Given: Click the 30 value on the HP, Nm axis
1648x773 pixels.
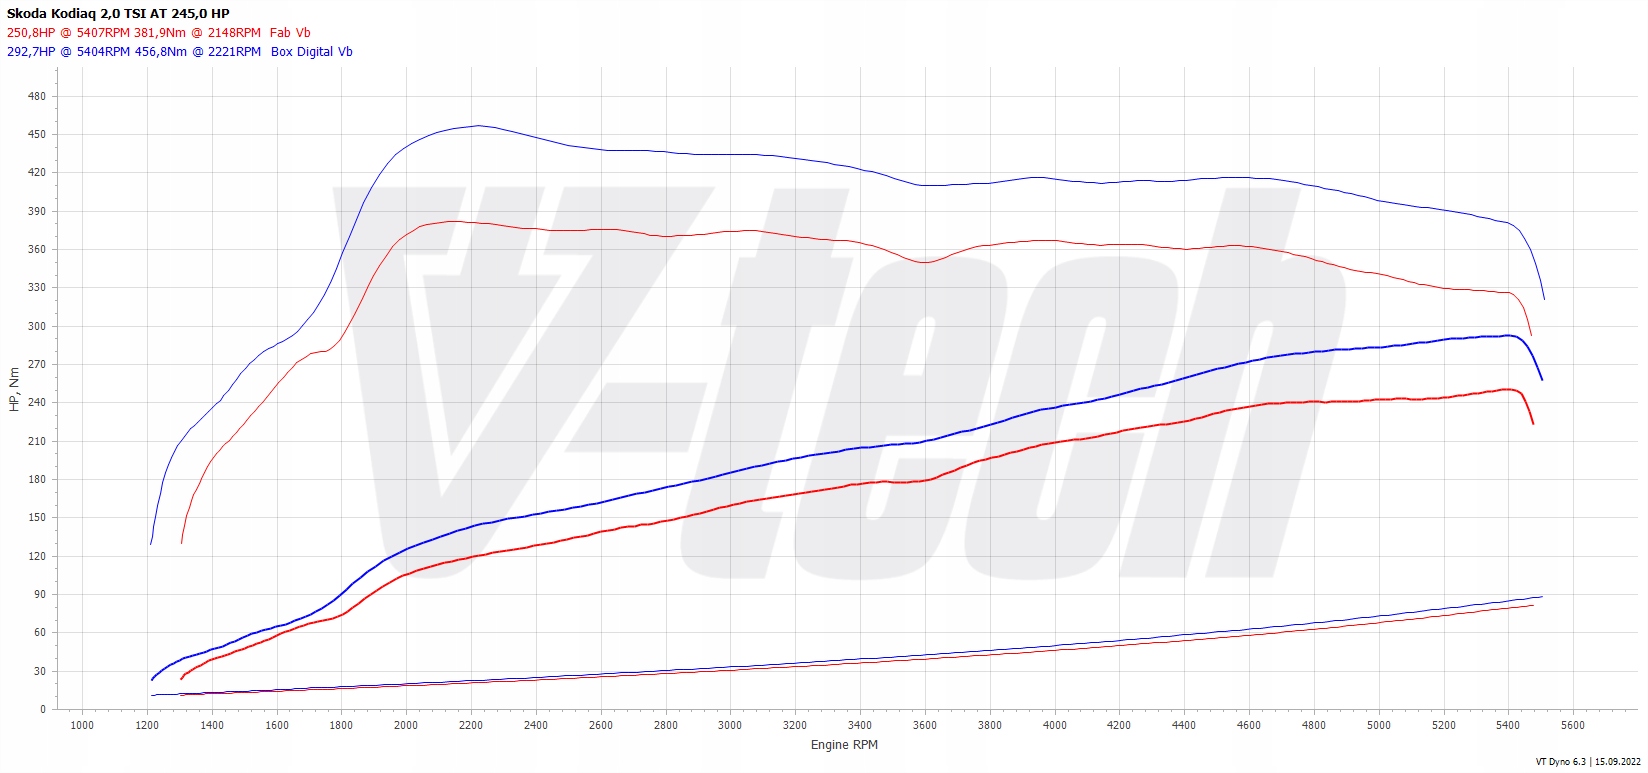Looking at the screenshot, I should (x=40, y=671).
